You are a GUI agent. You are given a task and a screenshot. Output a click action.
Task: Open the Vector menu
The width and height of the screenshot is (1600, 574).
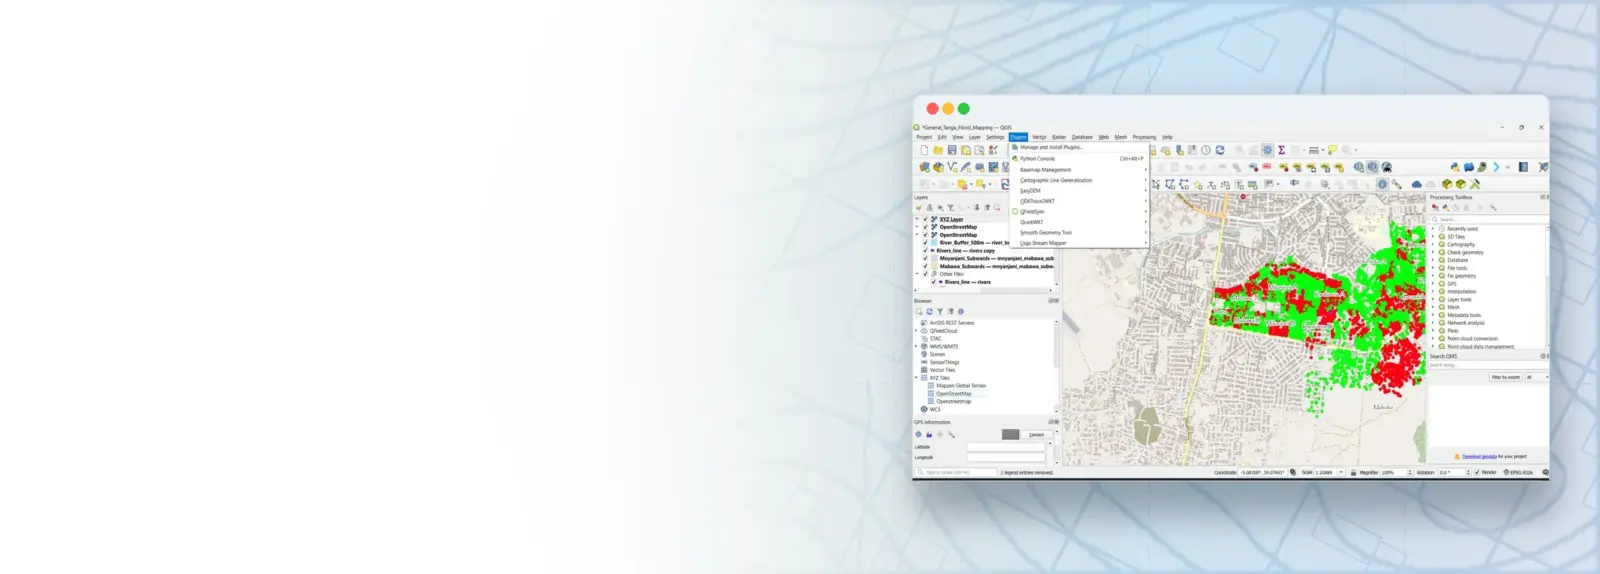pos(1039,137)
